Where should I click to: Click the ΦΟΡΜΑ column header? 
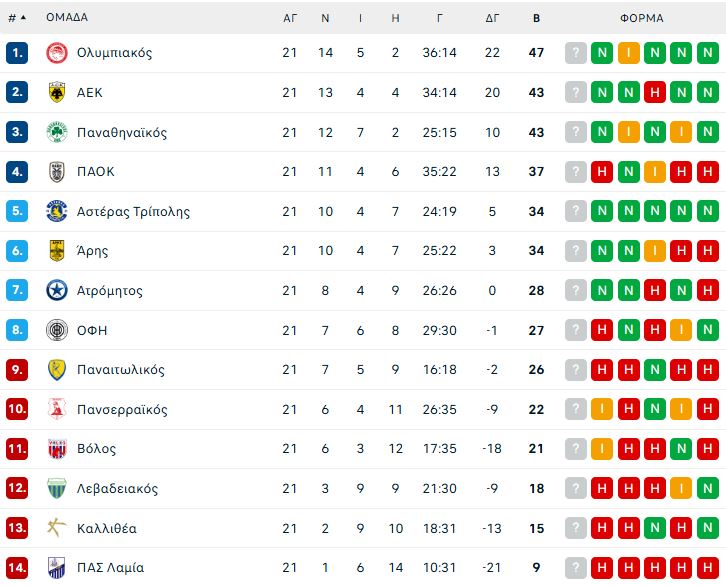point(642,18)
